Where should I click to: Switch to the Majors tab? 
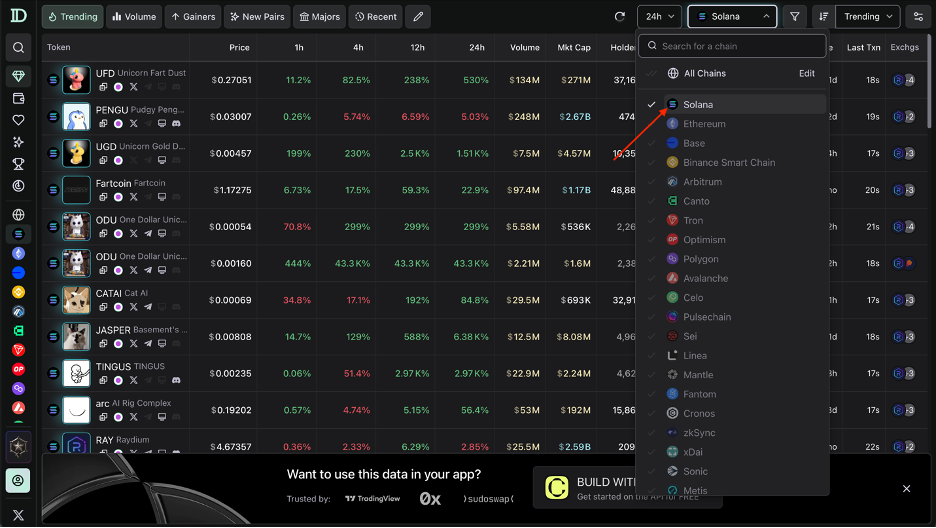pyautogui.click(x=319, y=17)
